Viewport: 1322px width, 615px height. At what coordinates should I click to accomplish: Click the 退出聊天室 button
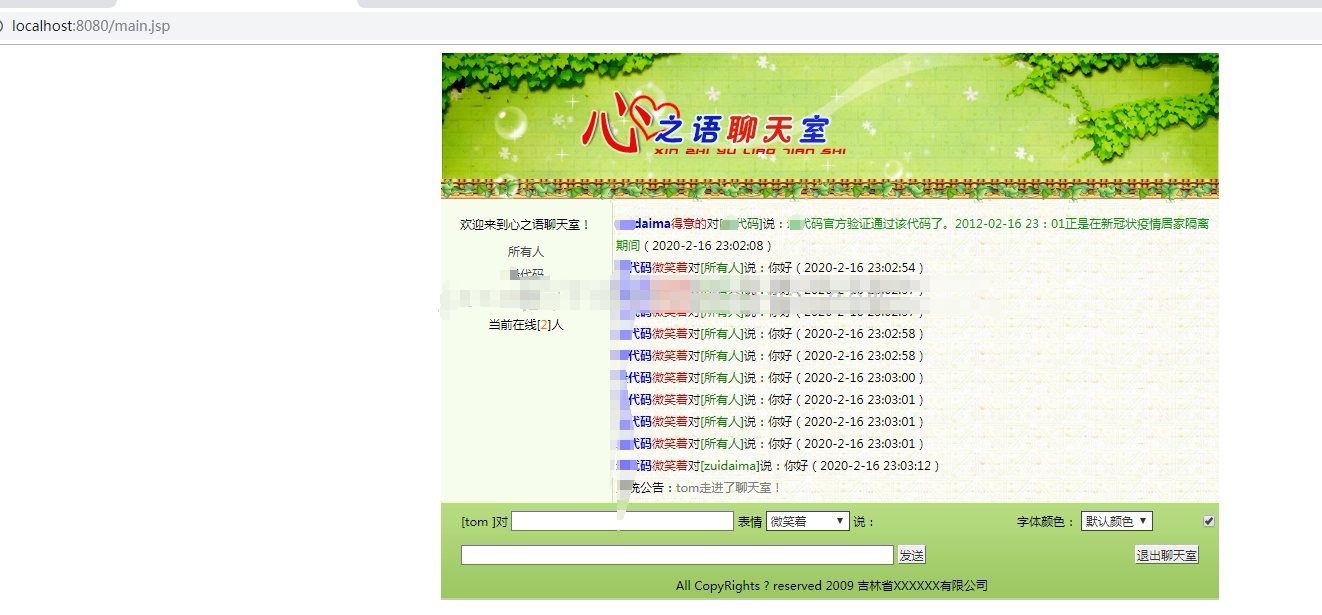point(1167,555)
